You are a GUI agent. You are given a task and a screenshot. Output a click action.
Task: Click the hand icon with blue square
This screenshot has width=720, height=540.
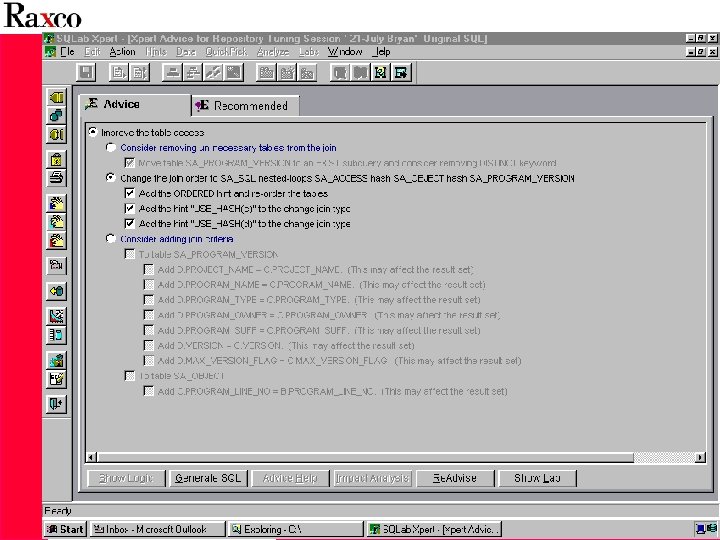pyautogui.click(x=56, y=203)
